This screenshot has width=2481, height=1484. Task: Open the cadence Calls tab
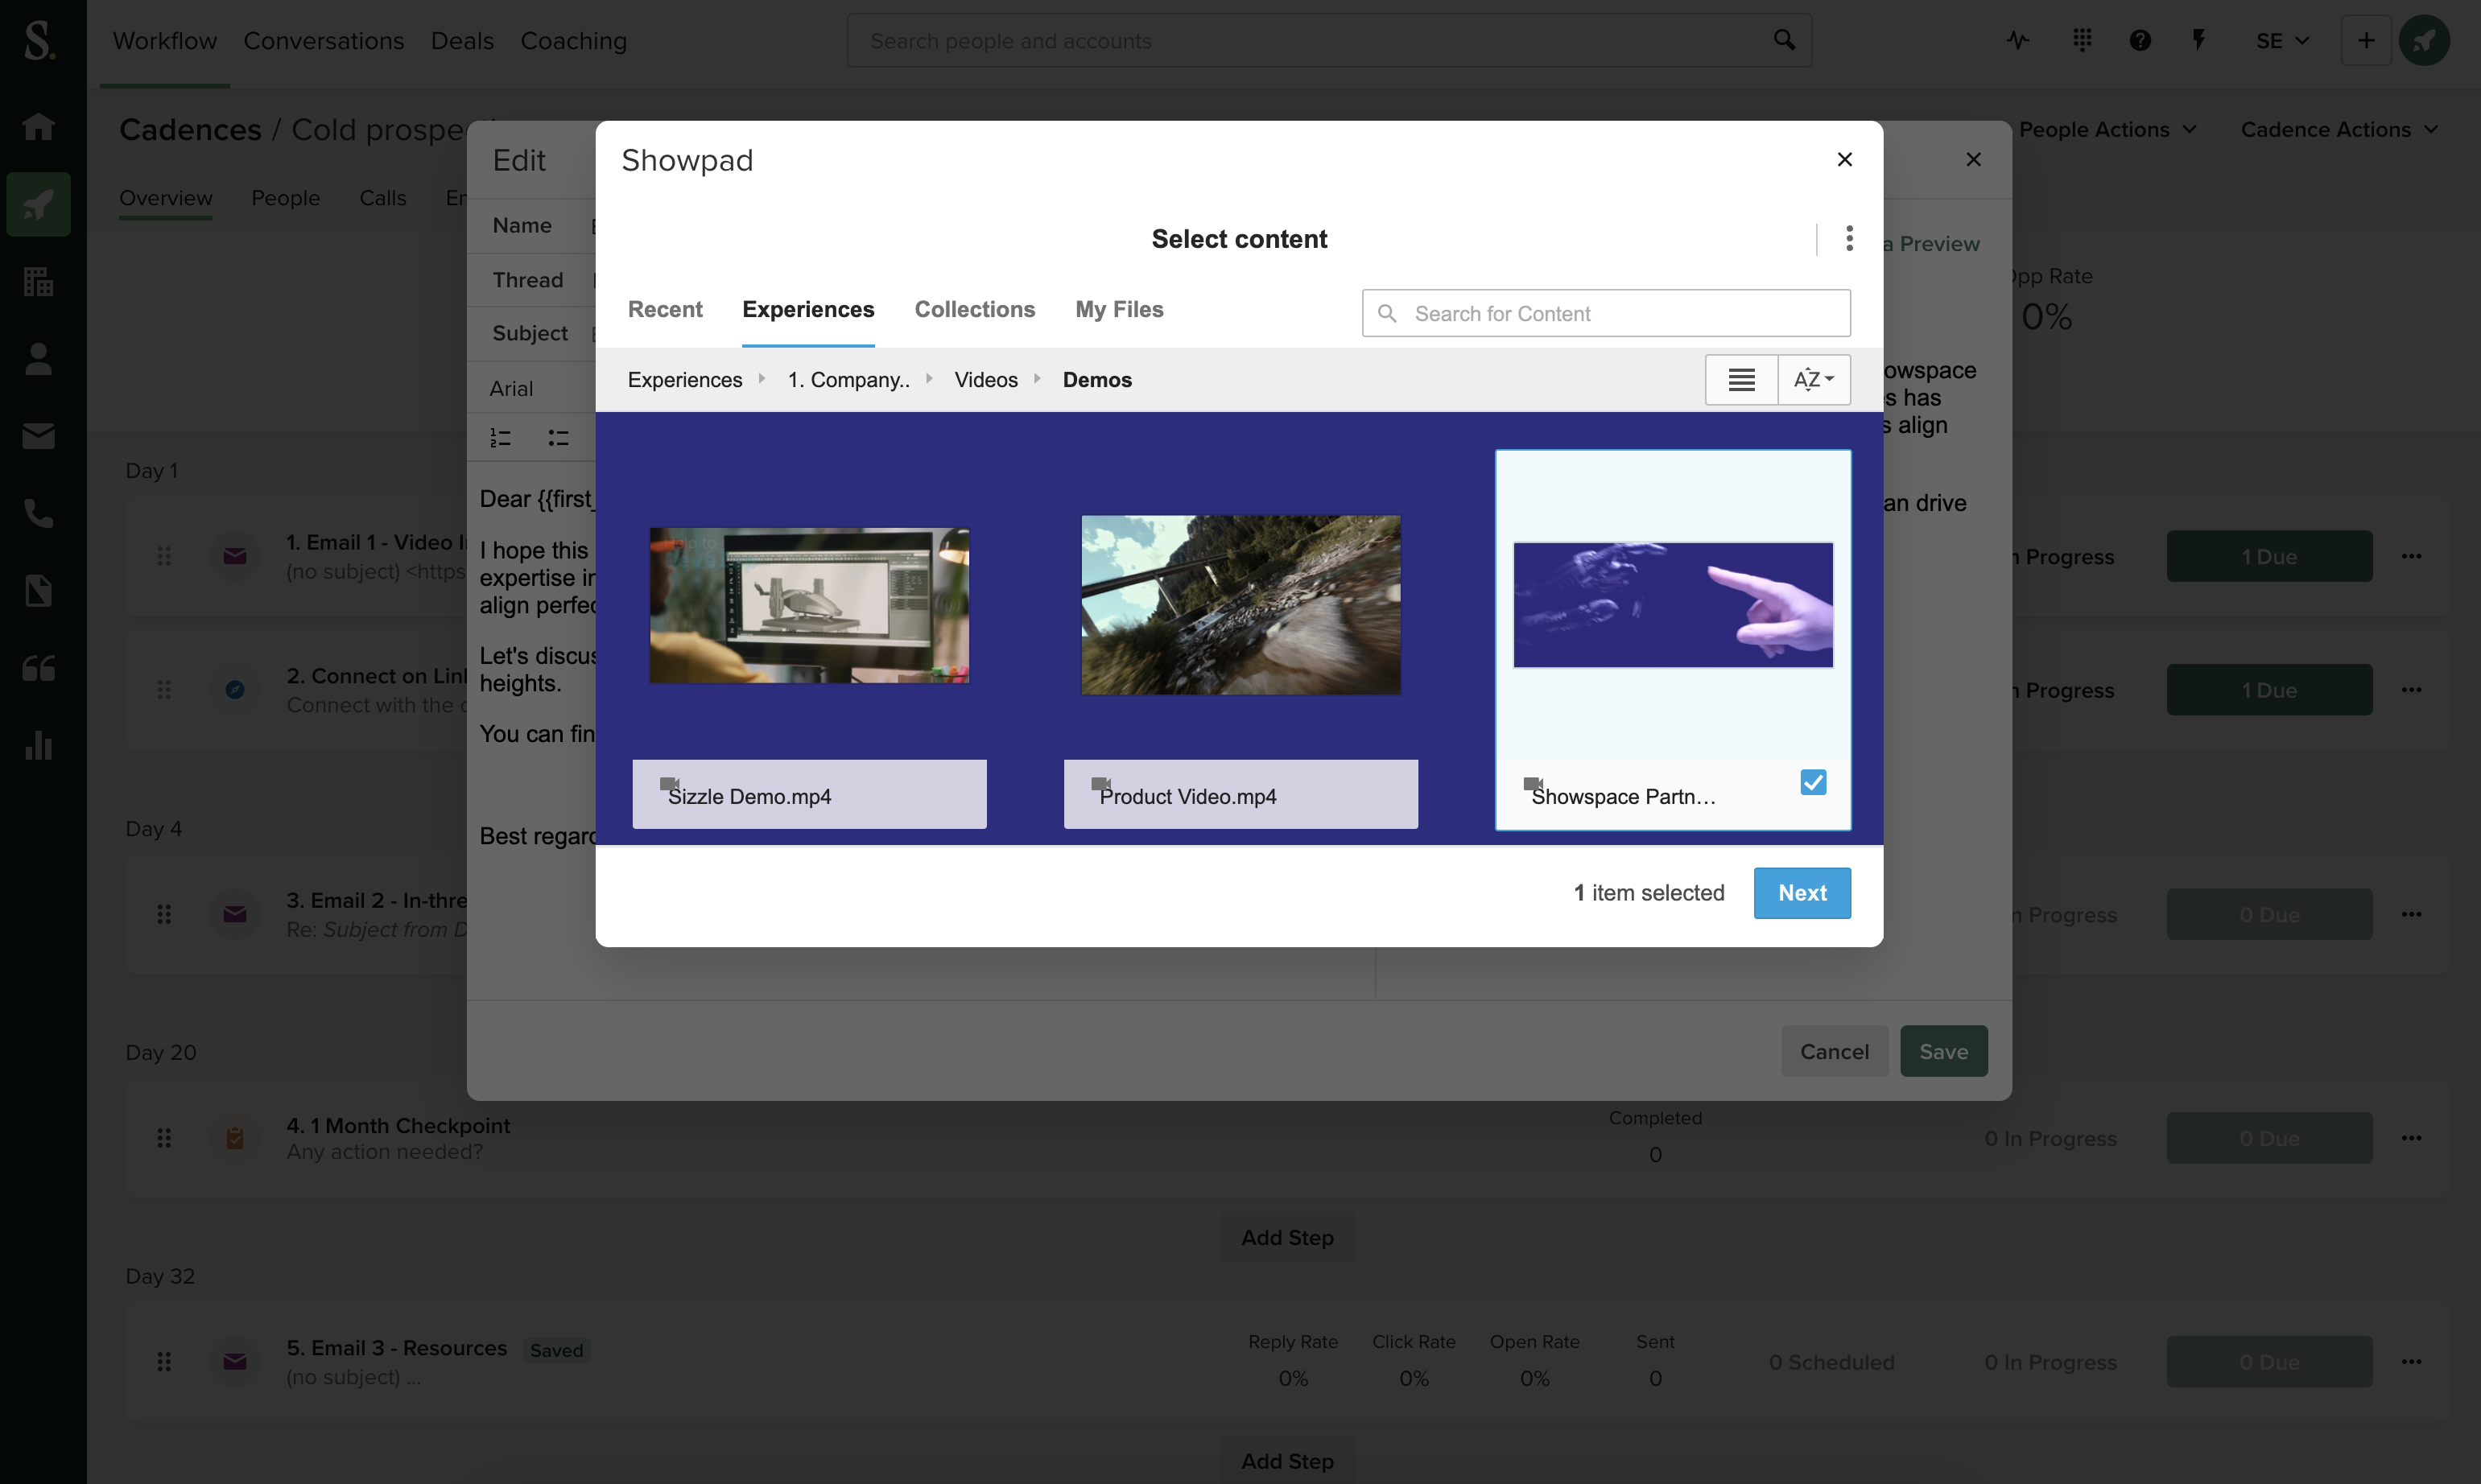pyautogui.click(x=383, y=198)
